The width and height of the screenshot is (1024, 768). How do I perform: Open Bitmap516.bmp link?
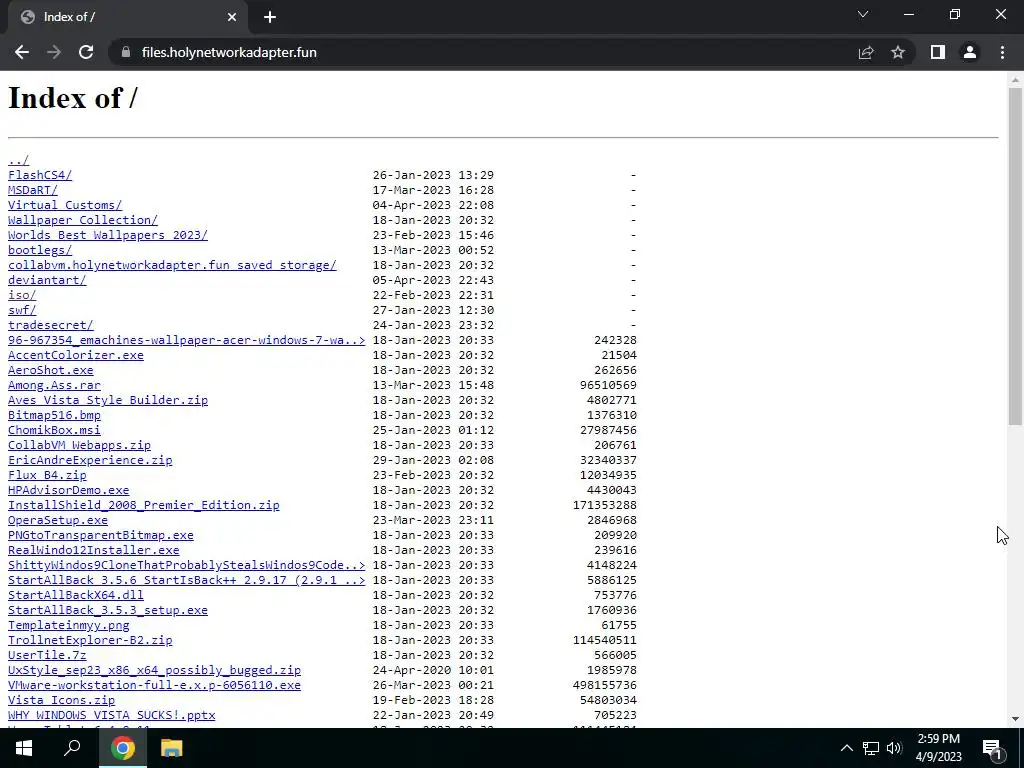pos(54,415)
